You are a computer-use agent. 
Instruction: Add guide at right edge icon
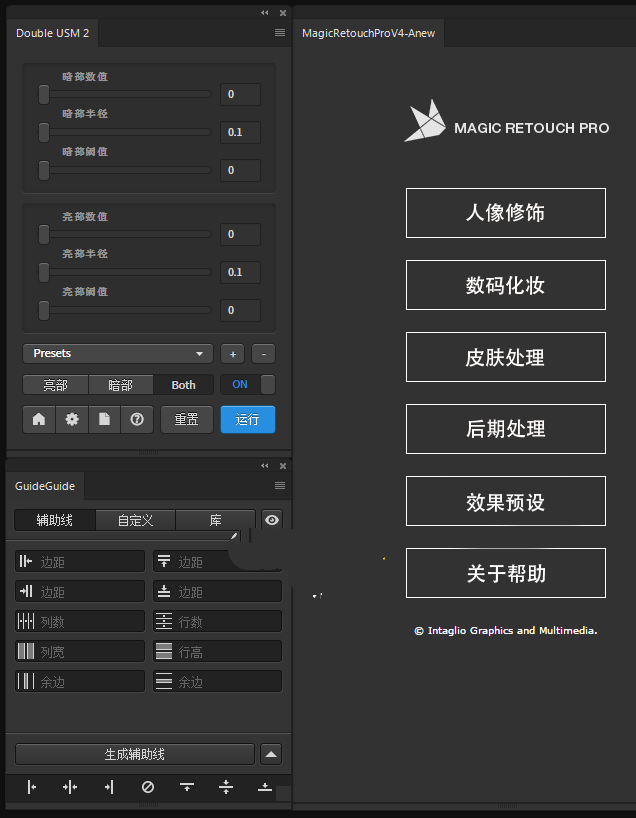(109, 787)
